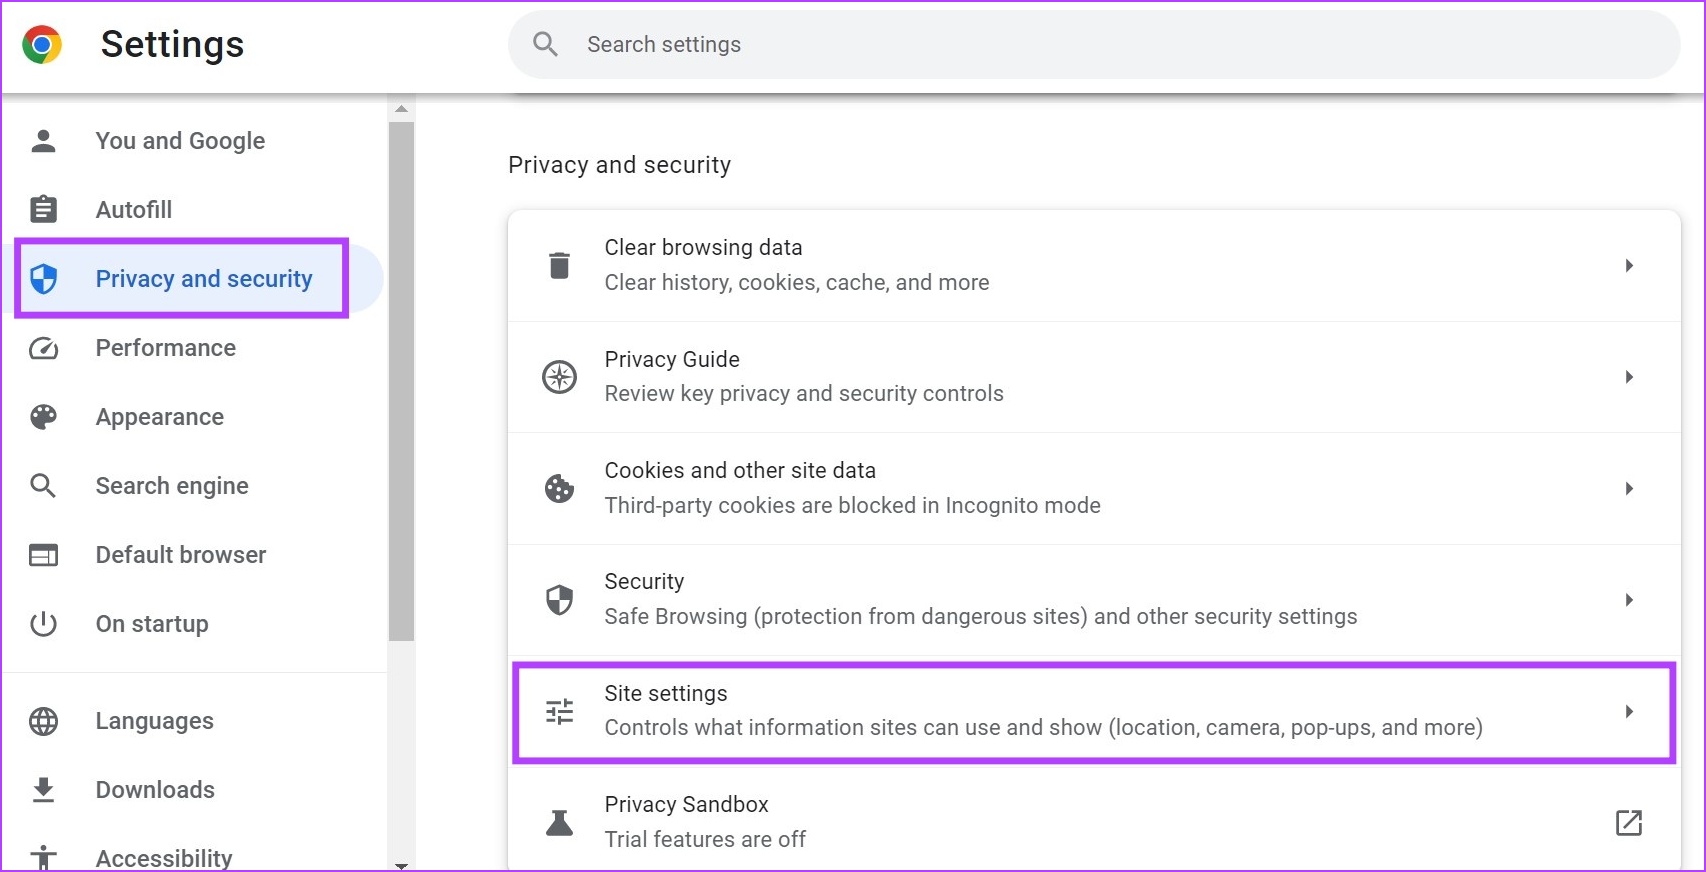Click the palette icon for Appearance
This screenshot has width=1706, height=872.
pyautogui.click(x=43, y=417)
